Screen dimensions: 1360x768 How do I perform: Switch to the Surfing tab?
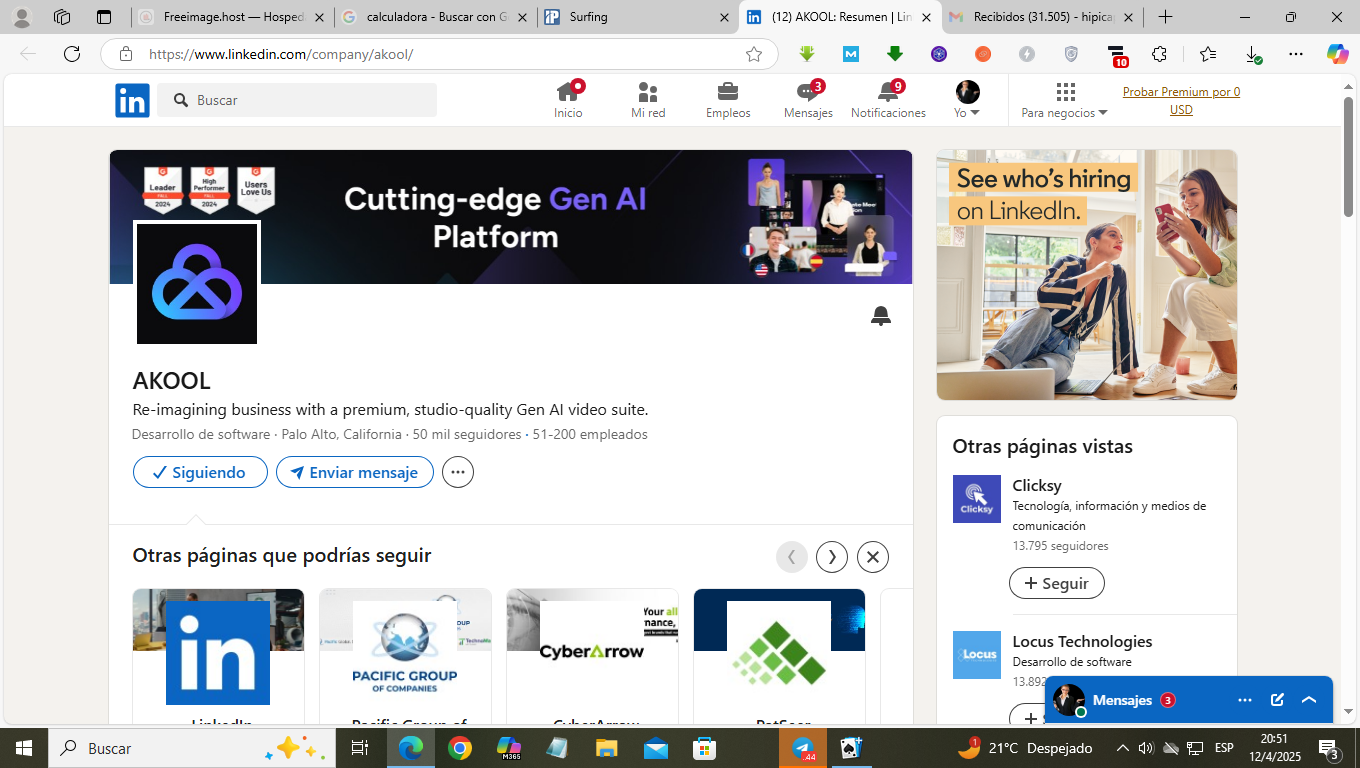[638, 17]
